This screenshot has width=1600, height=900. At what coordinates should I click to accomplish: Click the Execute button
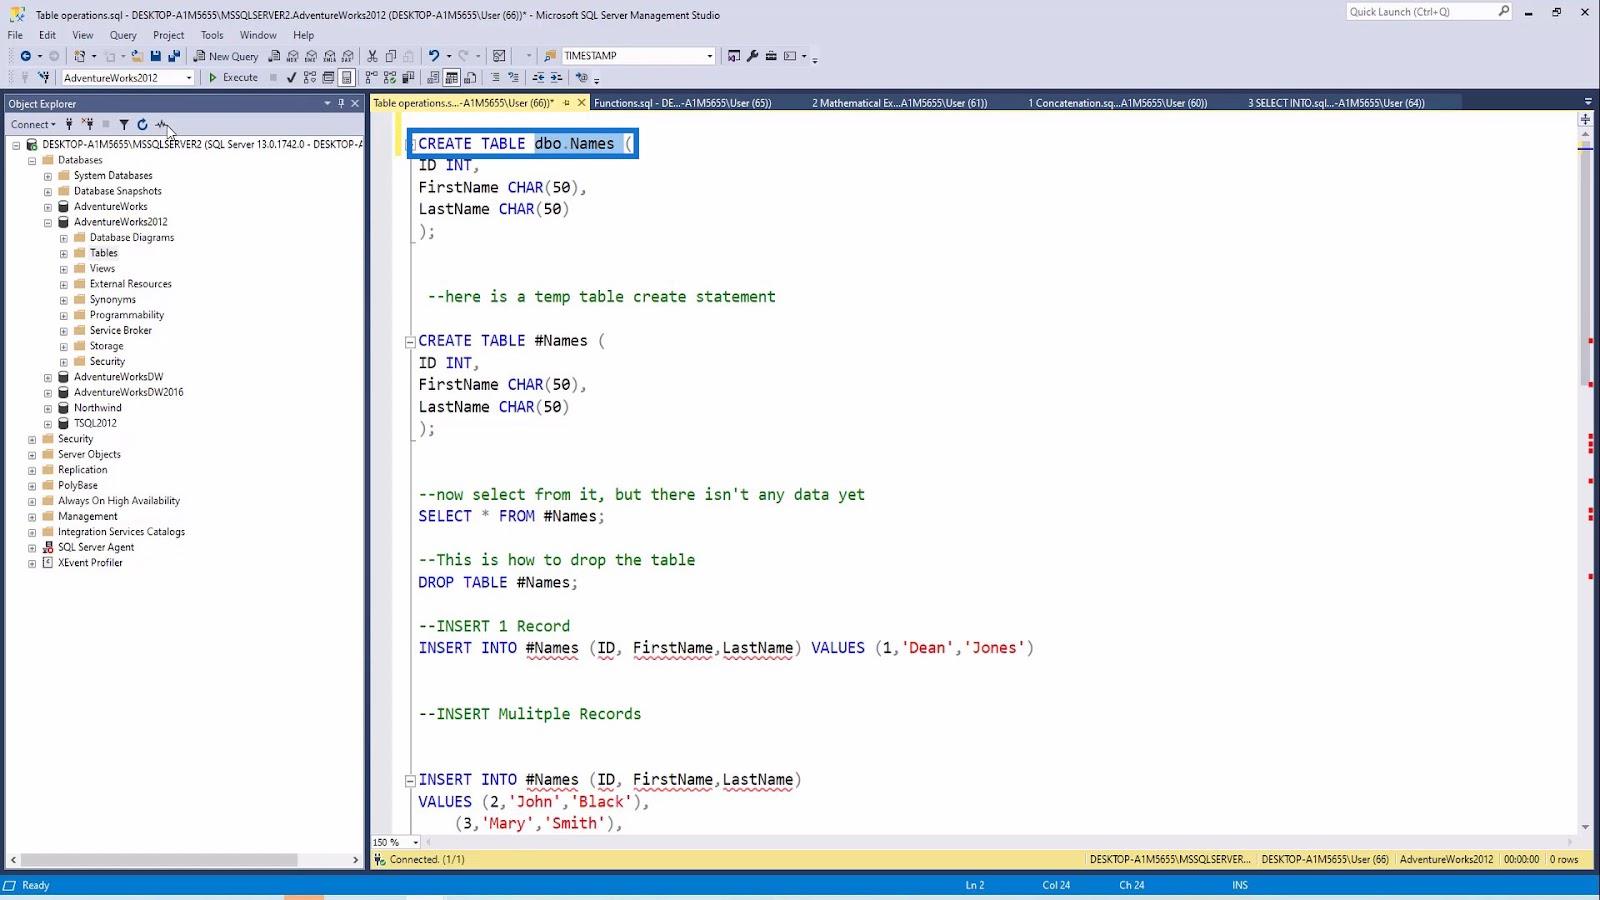(233, 77)
